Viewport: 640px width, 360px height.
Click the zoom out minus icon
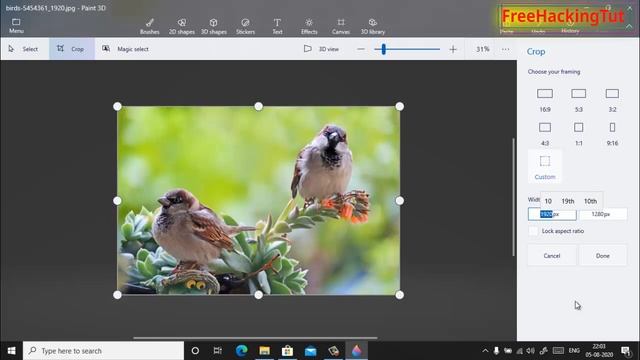(360, 49)
